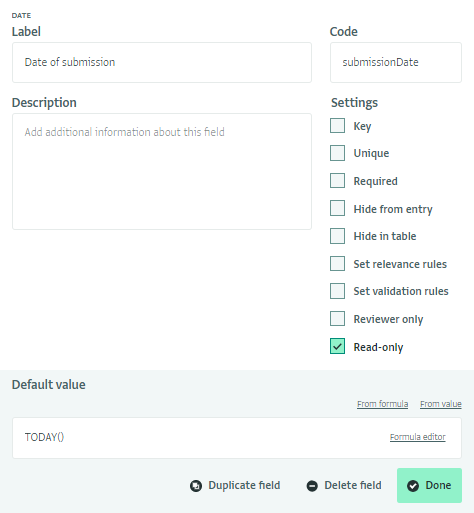Check the Hide in table option
Viewport: 474px width, 513px height.
tap(337, 236)
